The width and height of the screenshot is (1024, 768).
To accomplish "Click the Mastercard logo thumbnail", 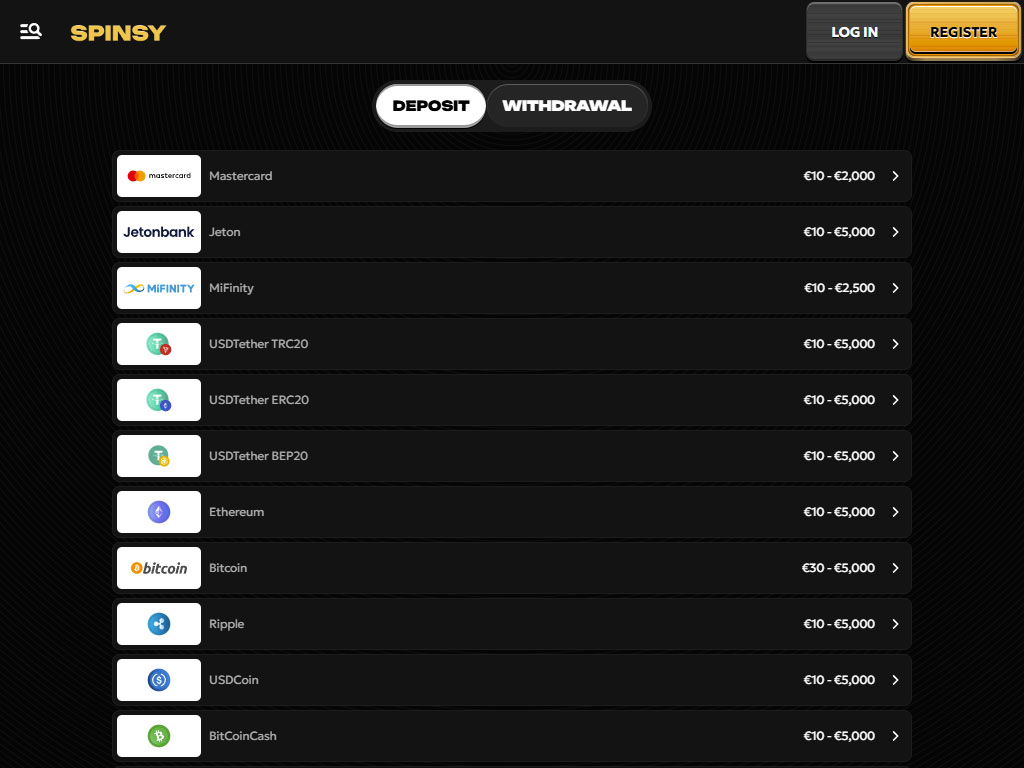I will [159, 176].
